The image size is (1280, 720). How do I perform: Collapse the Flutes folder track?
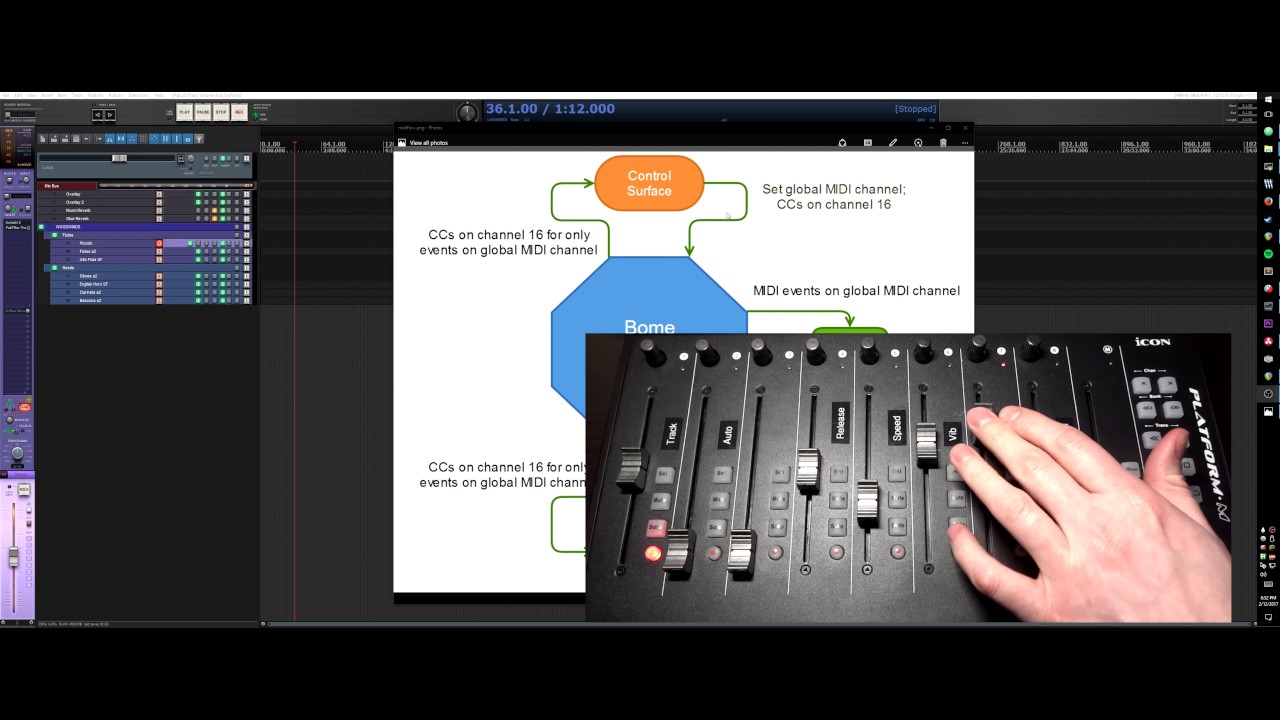(54, 235)
